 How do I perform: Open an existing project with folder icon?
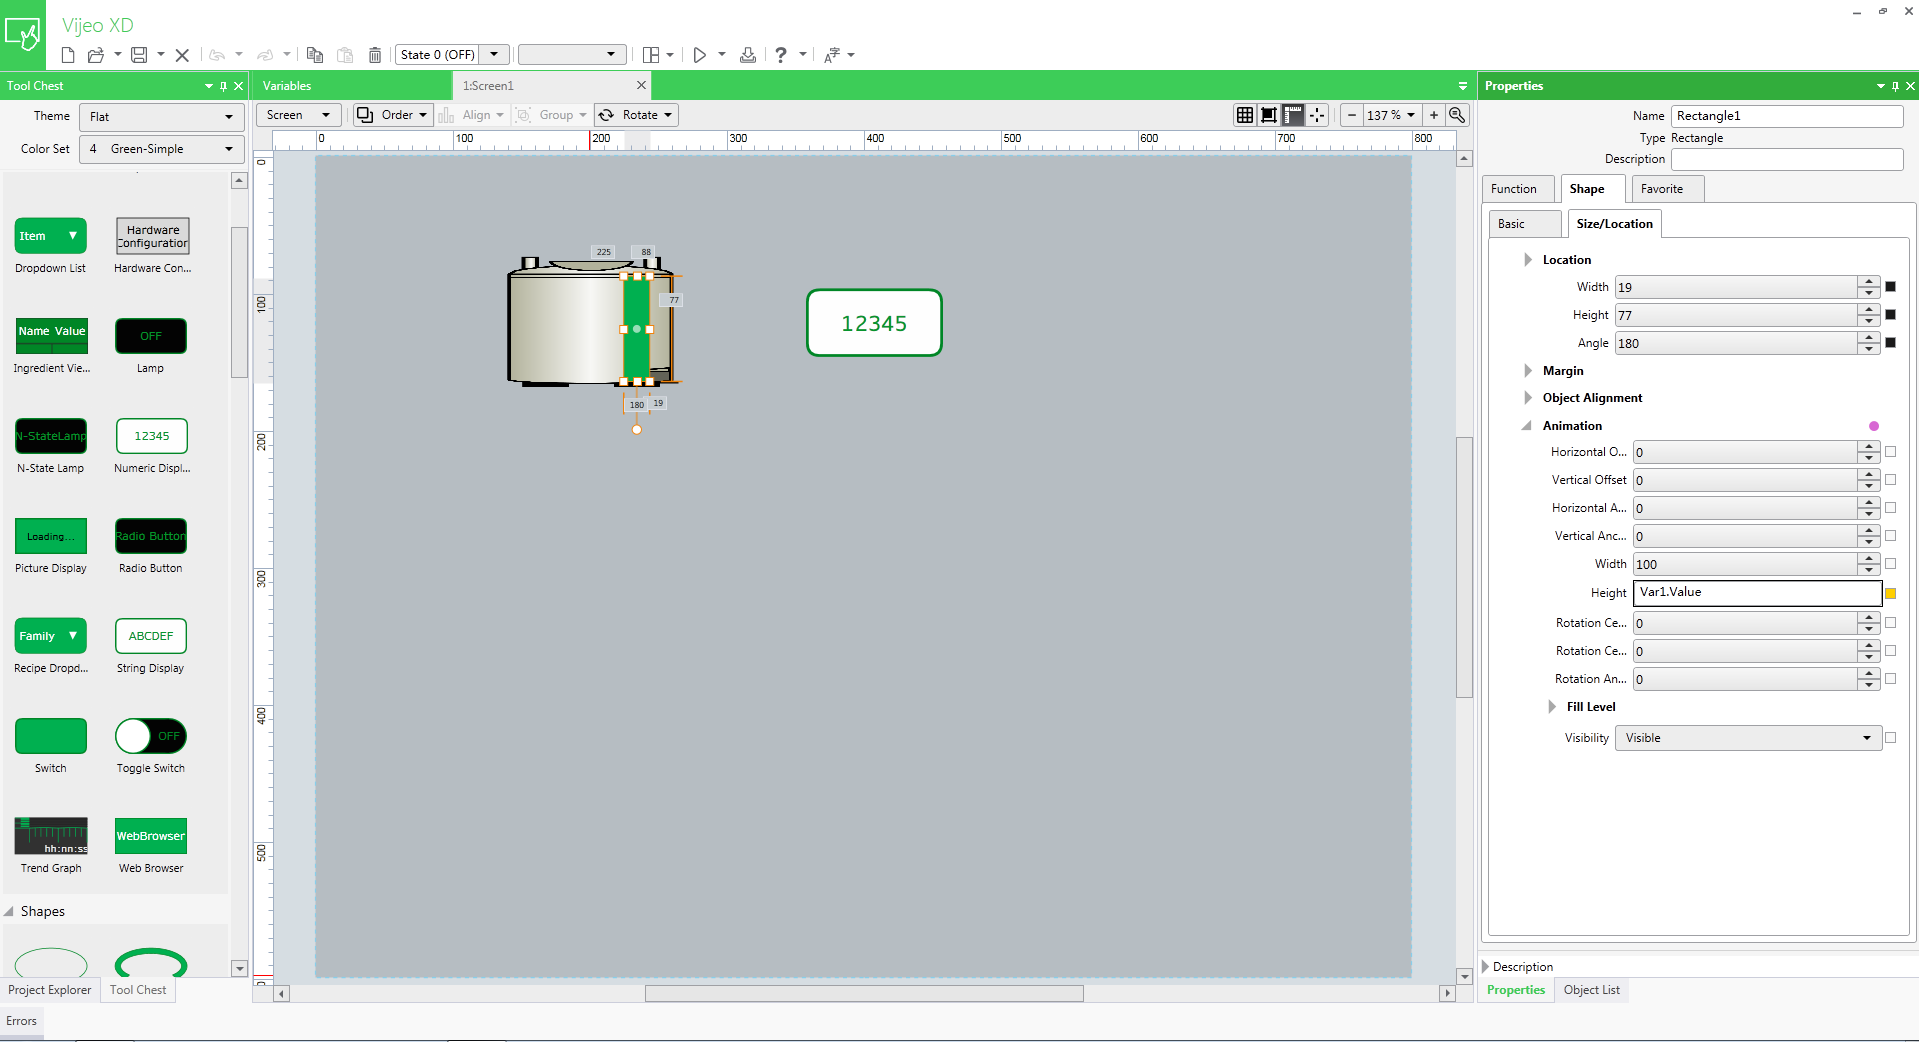click(96, 55)
